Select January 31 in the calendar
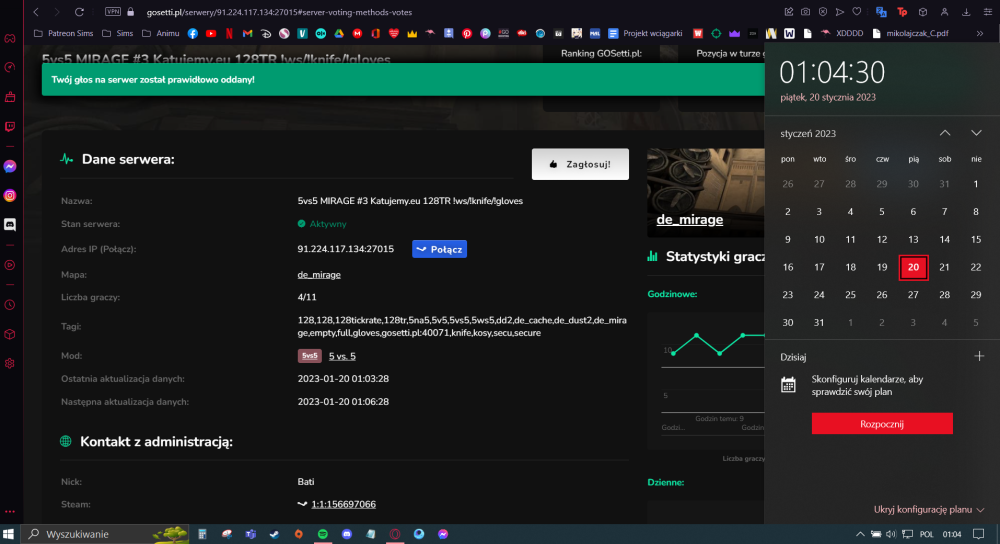 click(x=819, y=323)
